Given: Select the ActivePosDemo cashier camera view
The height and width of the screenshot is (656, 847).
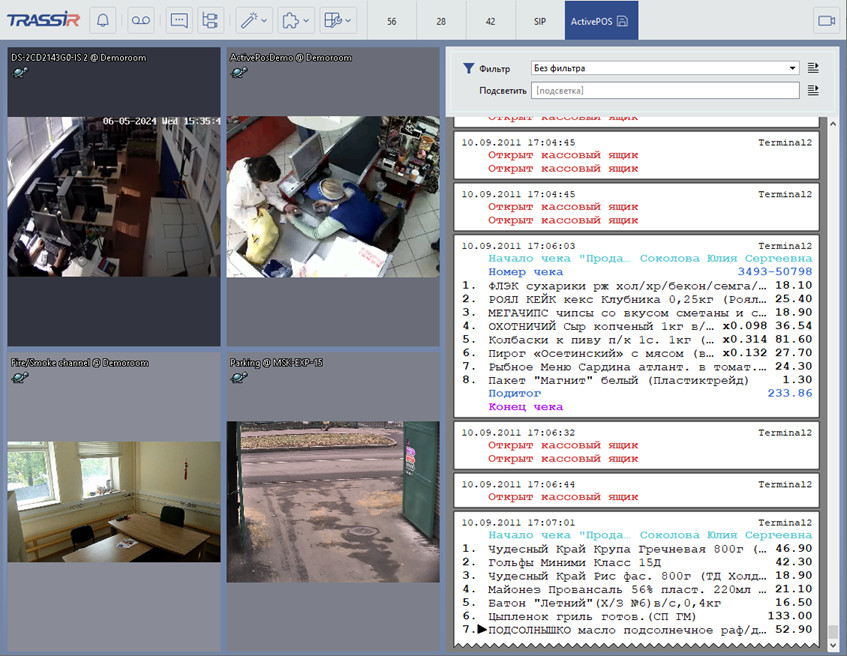Looking at the screenshot, I should [333, 196].
